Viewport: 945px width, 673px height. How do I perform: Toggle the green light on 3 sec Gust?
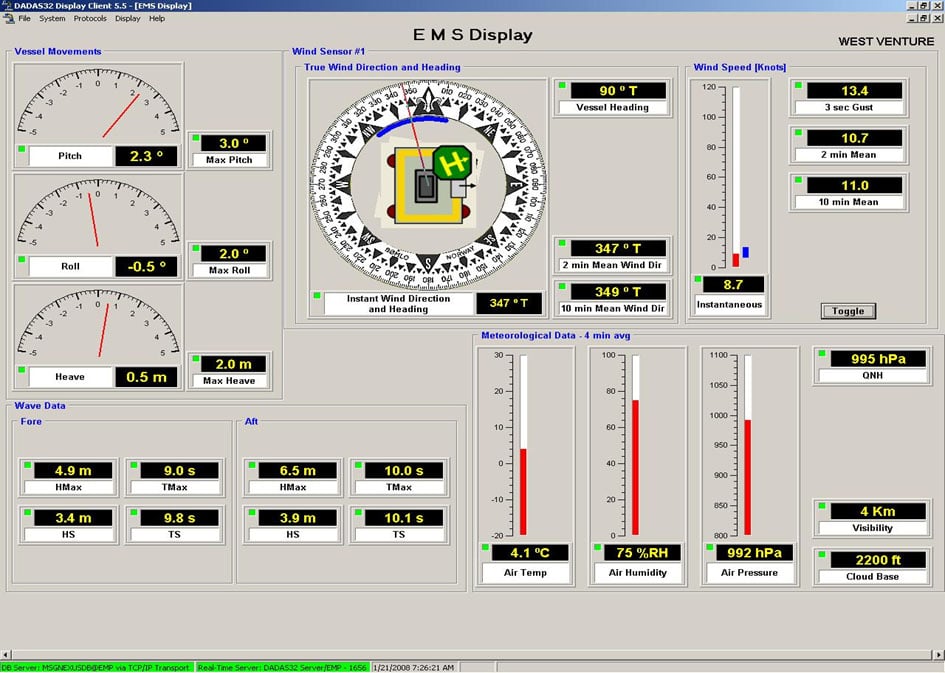point(797,86)
